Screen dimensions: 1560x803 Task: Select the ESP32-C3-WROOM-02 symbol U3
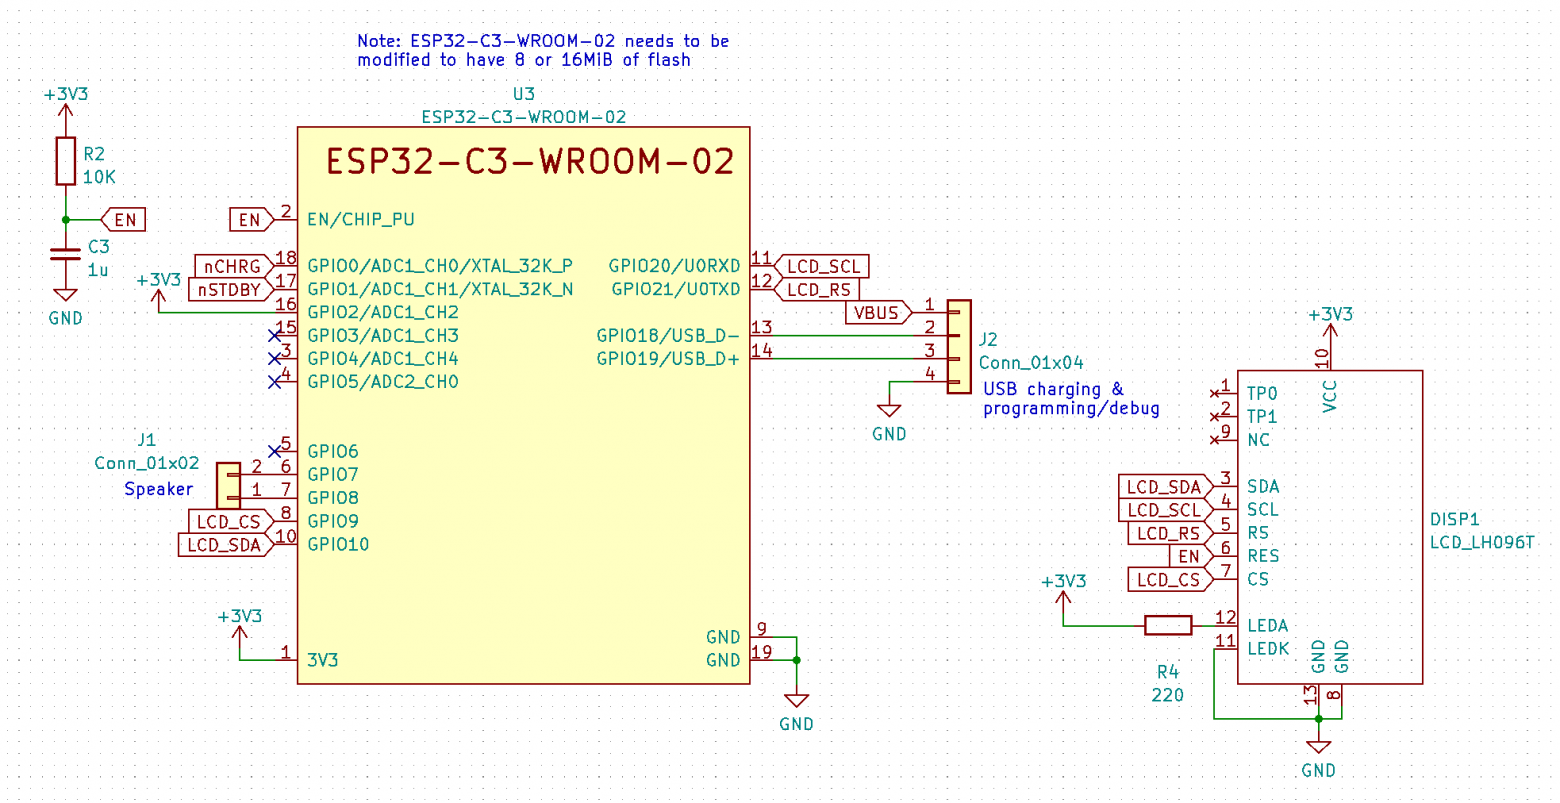click(525, 400)
